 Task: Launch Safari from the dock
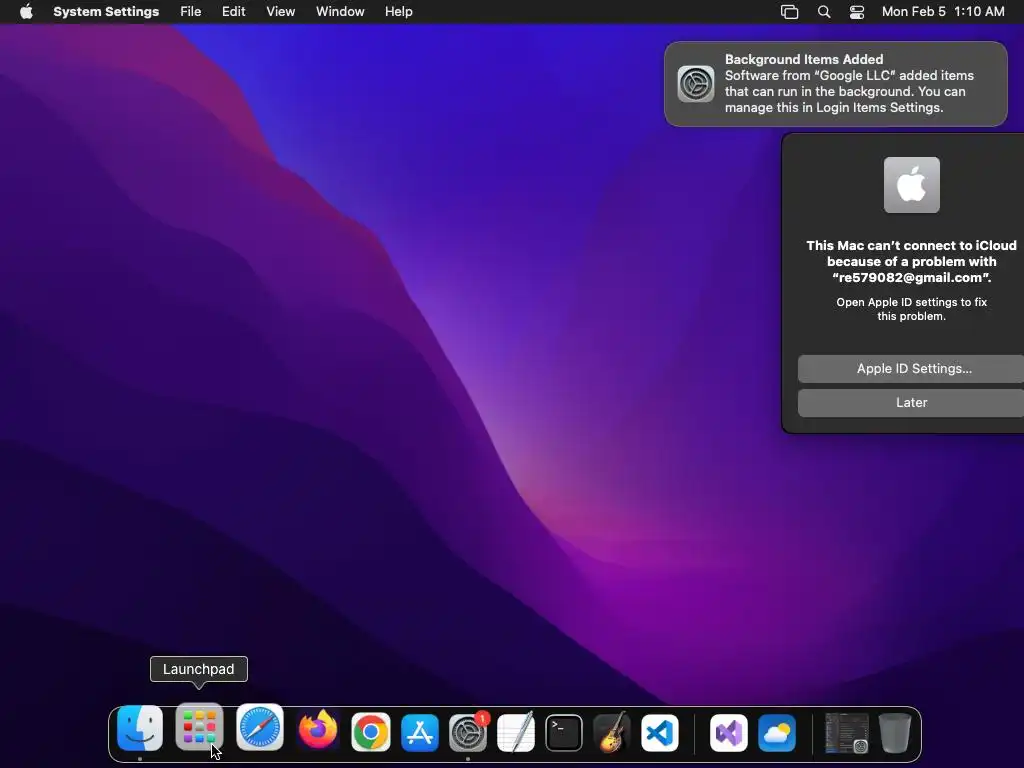tap(259, 728)
